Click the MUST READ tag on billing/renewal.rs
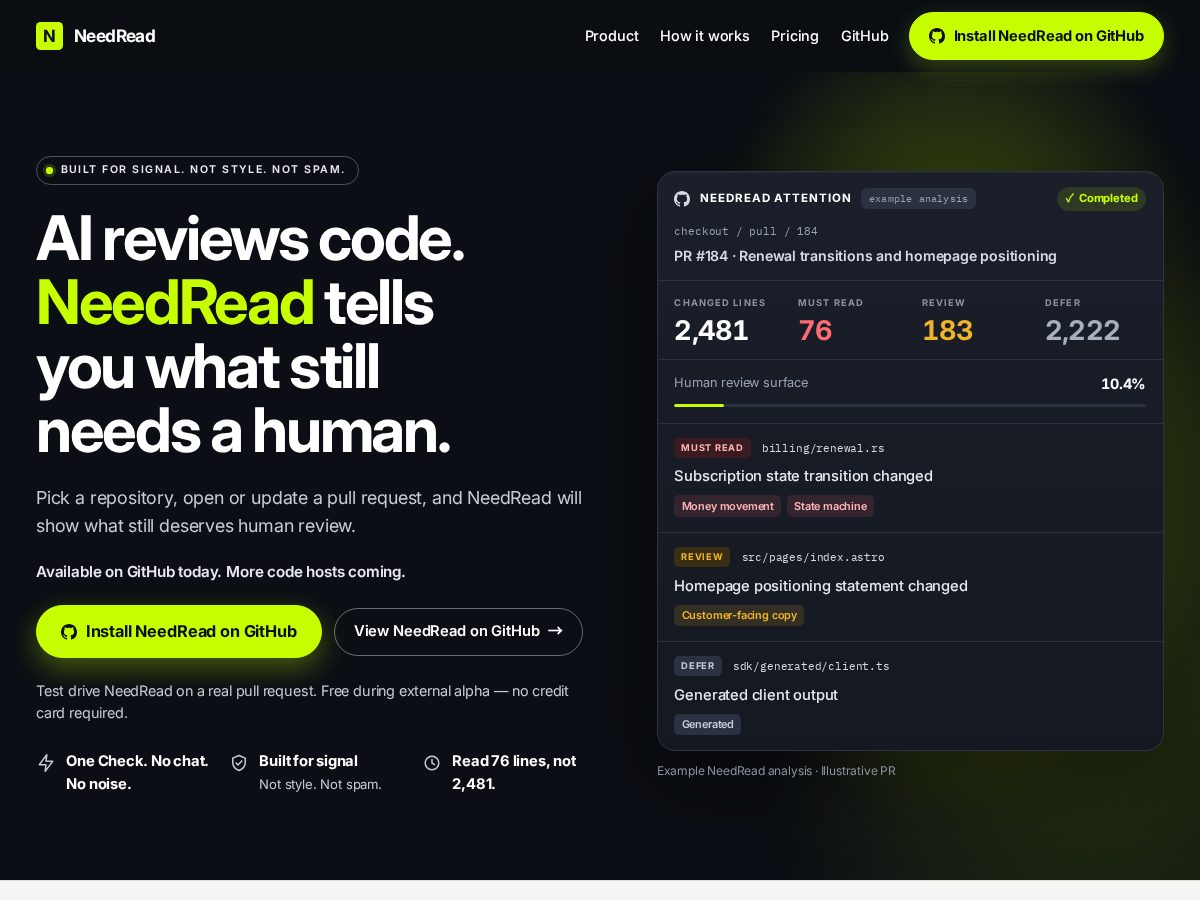The height and width of the screenshot is (900, 1200). point(712,448)
